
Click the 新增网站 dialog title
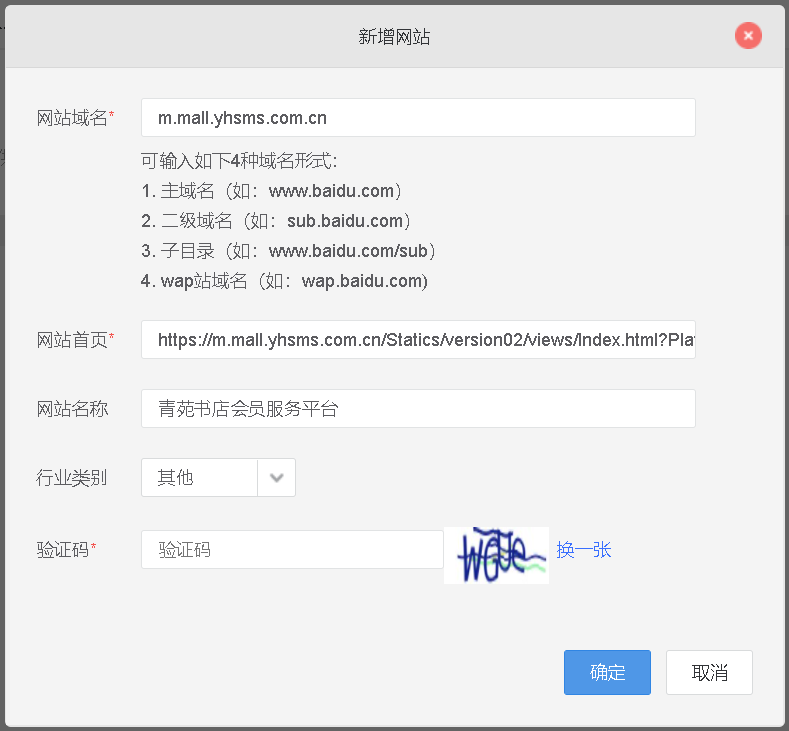(394, 38)
